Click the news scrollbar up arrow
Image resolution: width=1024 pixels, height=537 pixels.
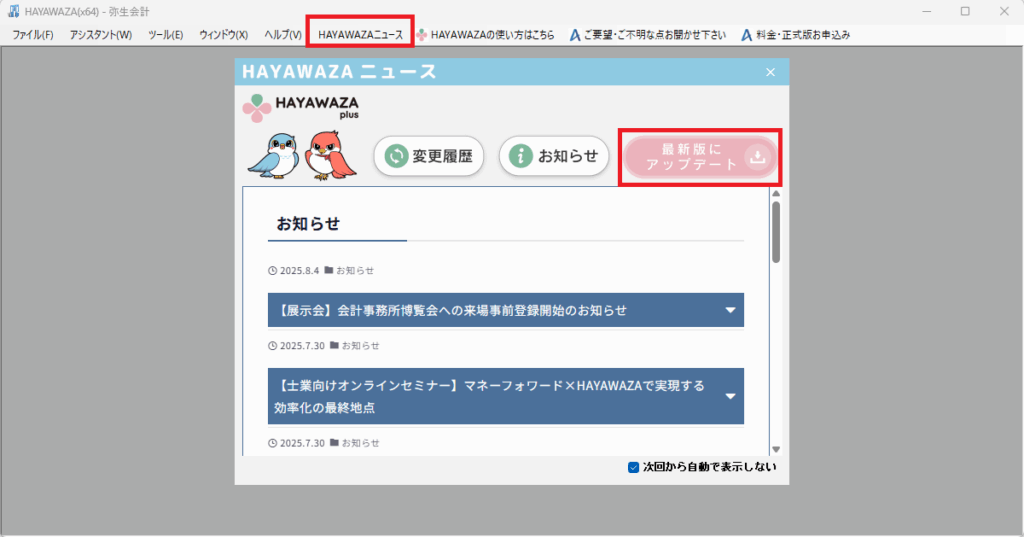[776, 193]
